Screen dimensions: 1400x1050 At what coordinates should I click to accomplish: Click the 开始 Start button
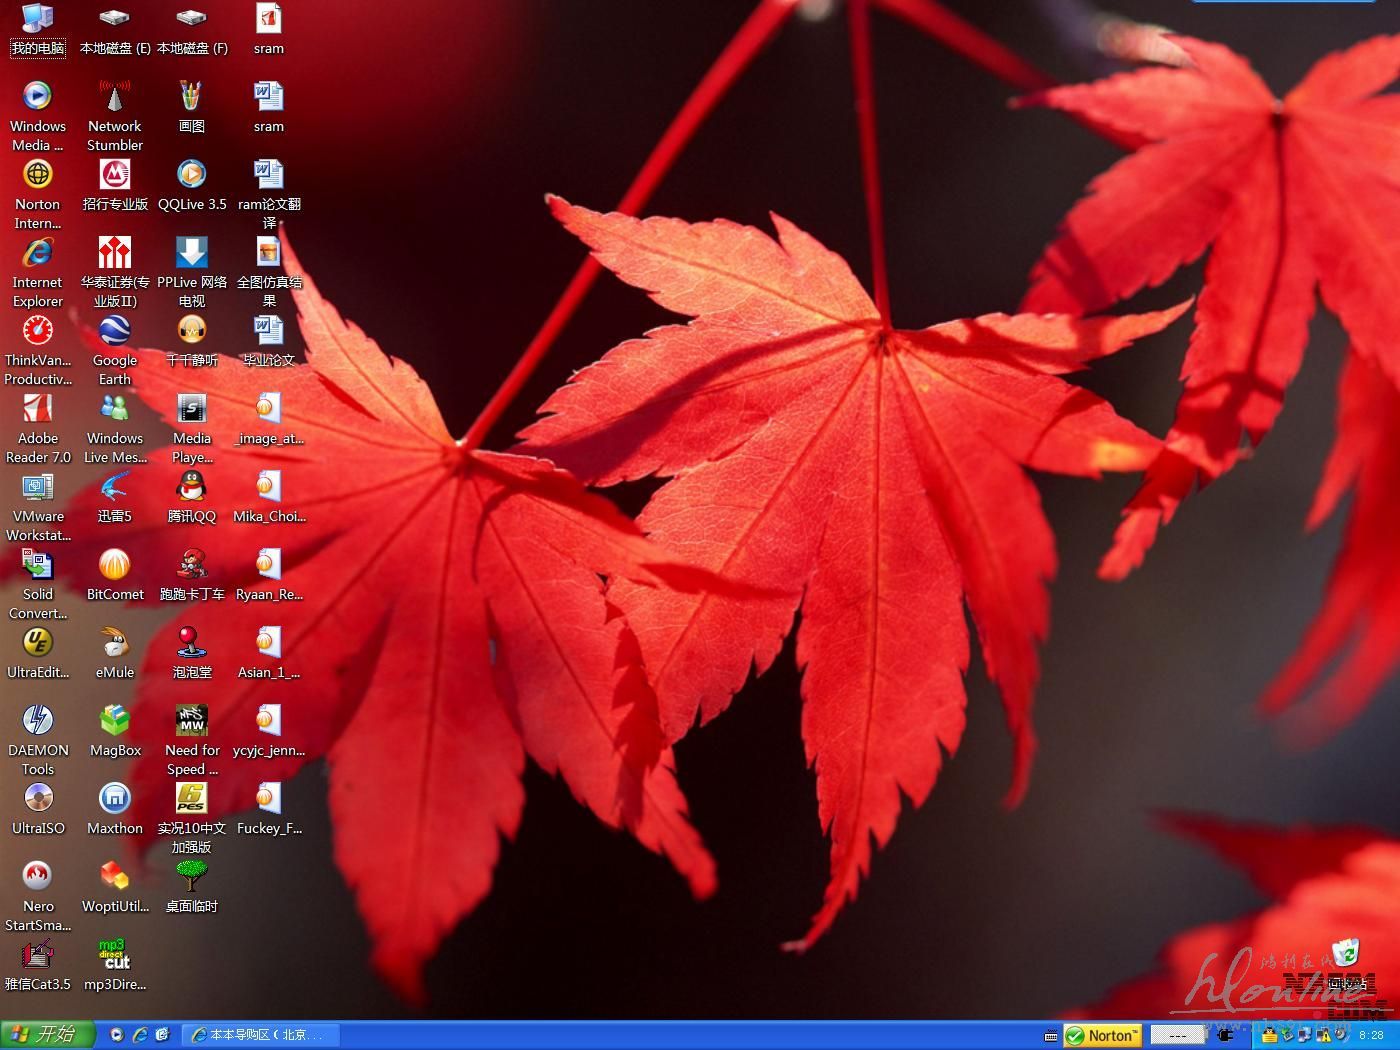(47, 1035)
